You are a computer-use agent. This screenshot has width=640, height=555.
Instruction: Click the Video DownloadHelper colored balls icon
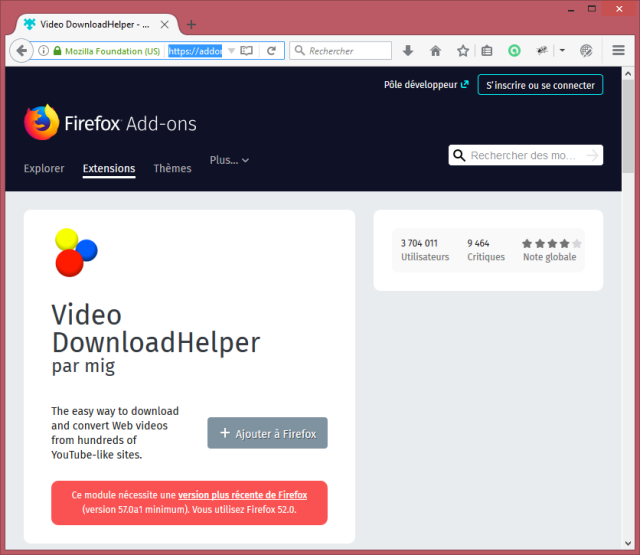tap(76, 252)
